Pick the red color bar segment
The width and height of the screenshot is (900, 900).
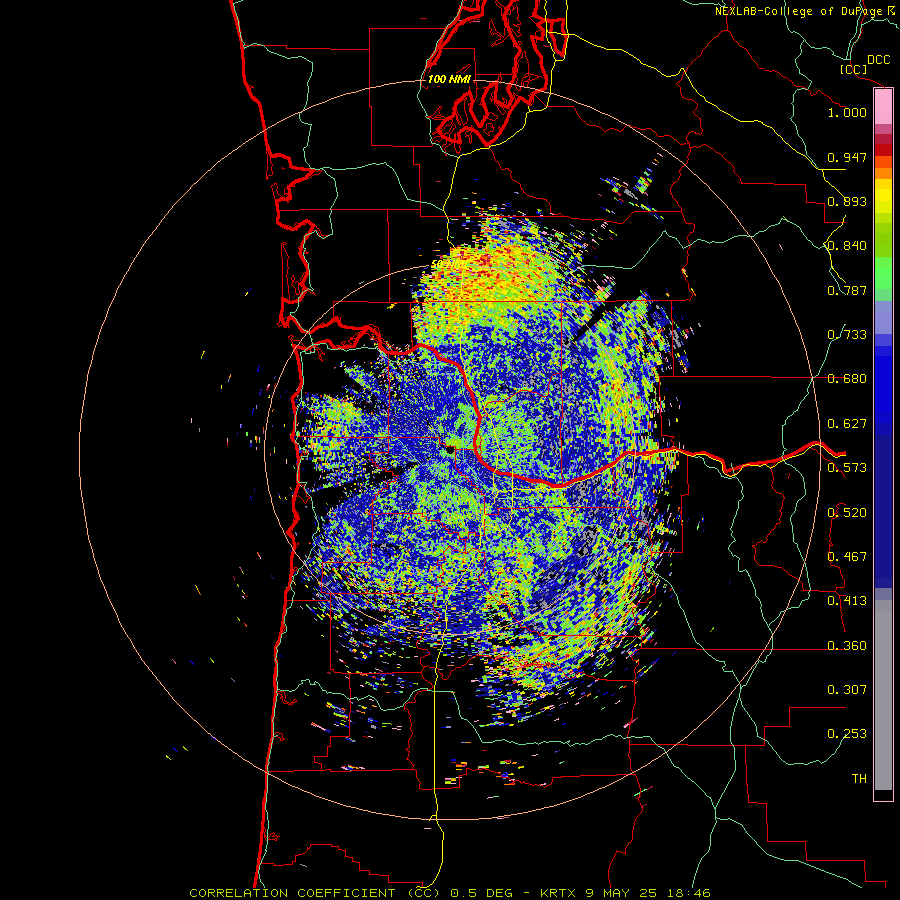(883, 150)
